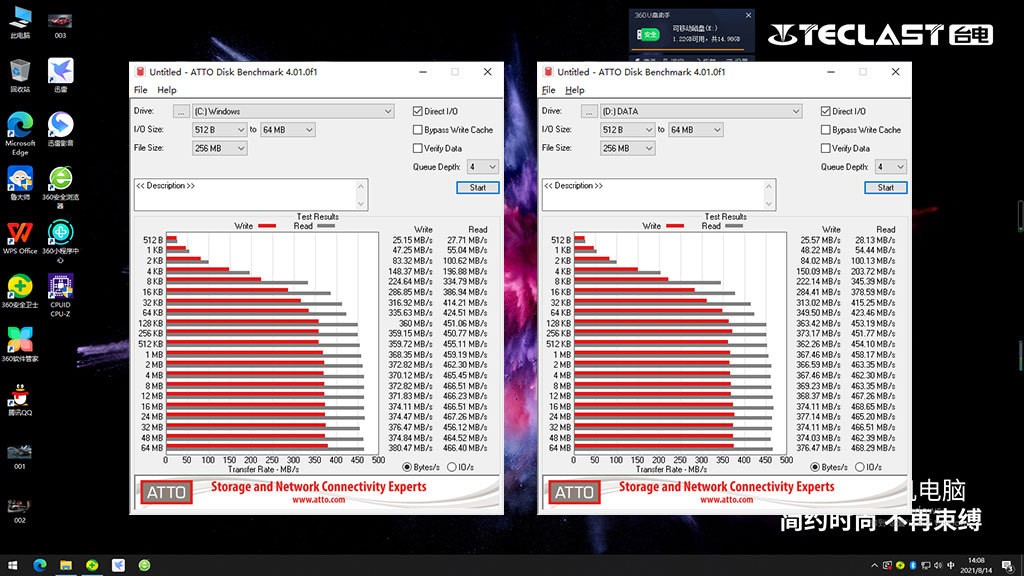Image resolution: width=1024 pixels, height=576 pixels.
Task: Open the Xunlei bird taskbar icon
Action: (118, 565)
